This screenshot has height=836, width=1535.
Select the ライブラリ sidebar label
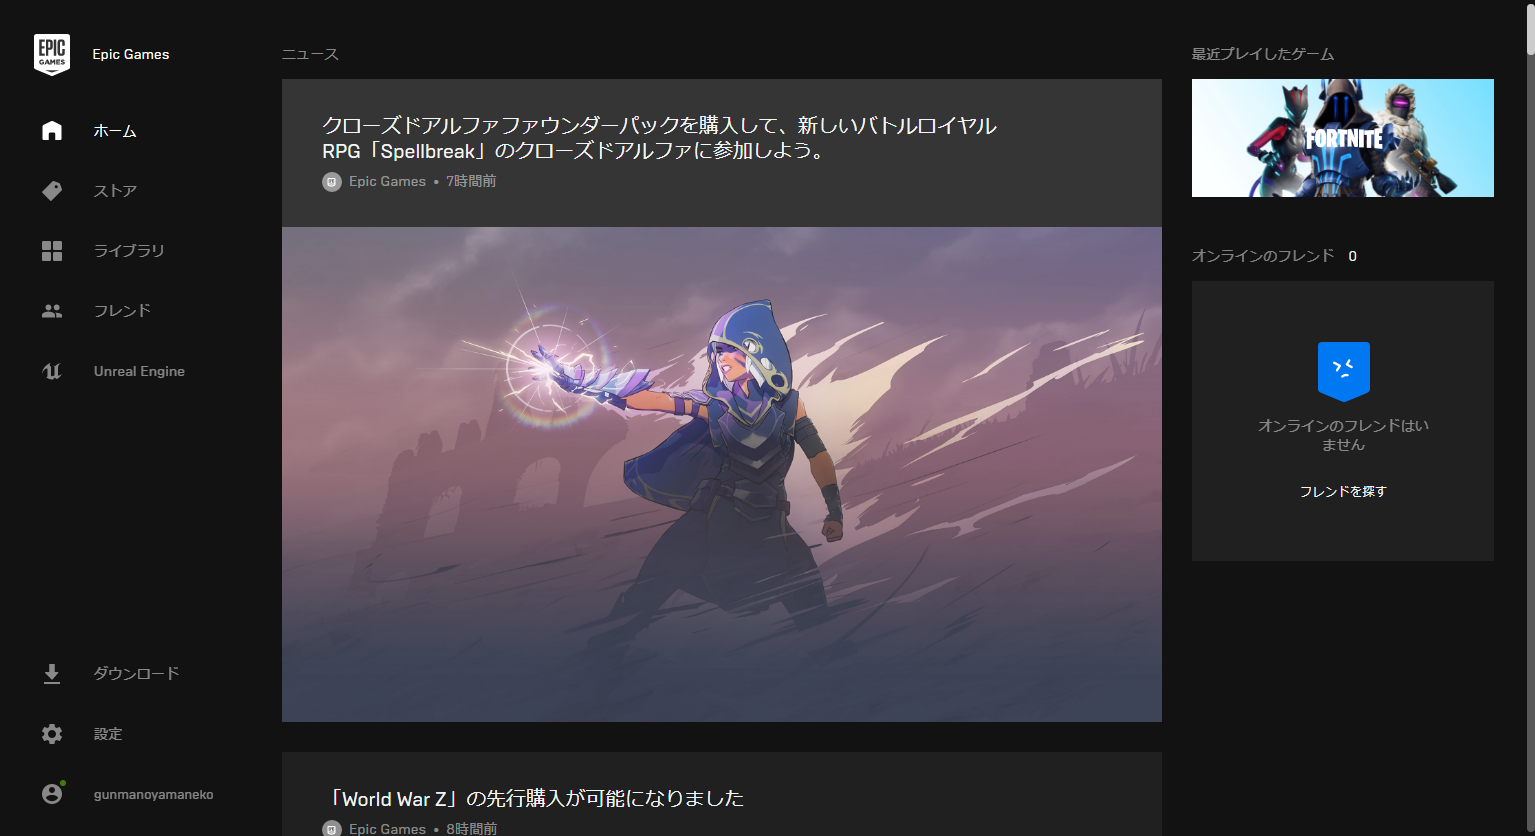(129, 251)
